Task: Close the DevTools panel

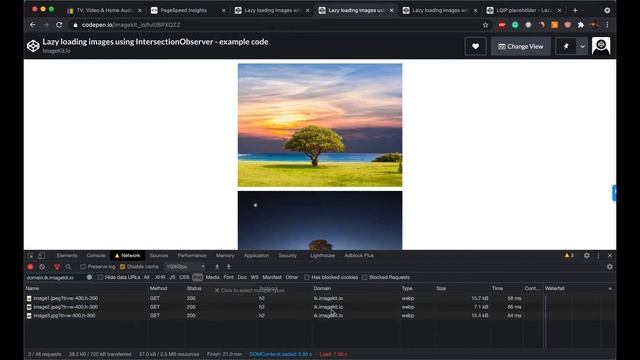Action: tap(610, 256)
